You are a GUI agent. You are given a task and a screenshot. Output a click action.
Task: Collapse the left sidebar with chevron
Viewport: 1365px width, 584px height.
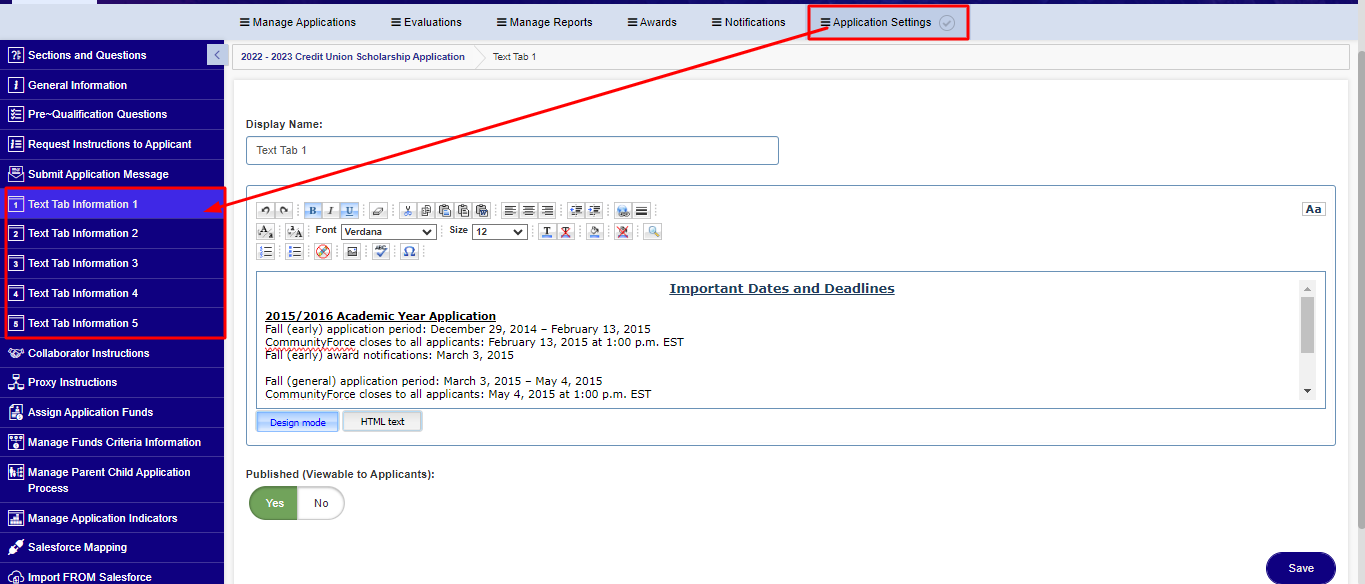[216, 55]
